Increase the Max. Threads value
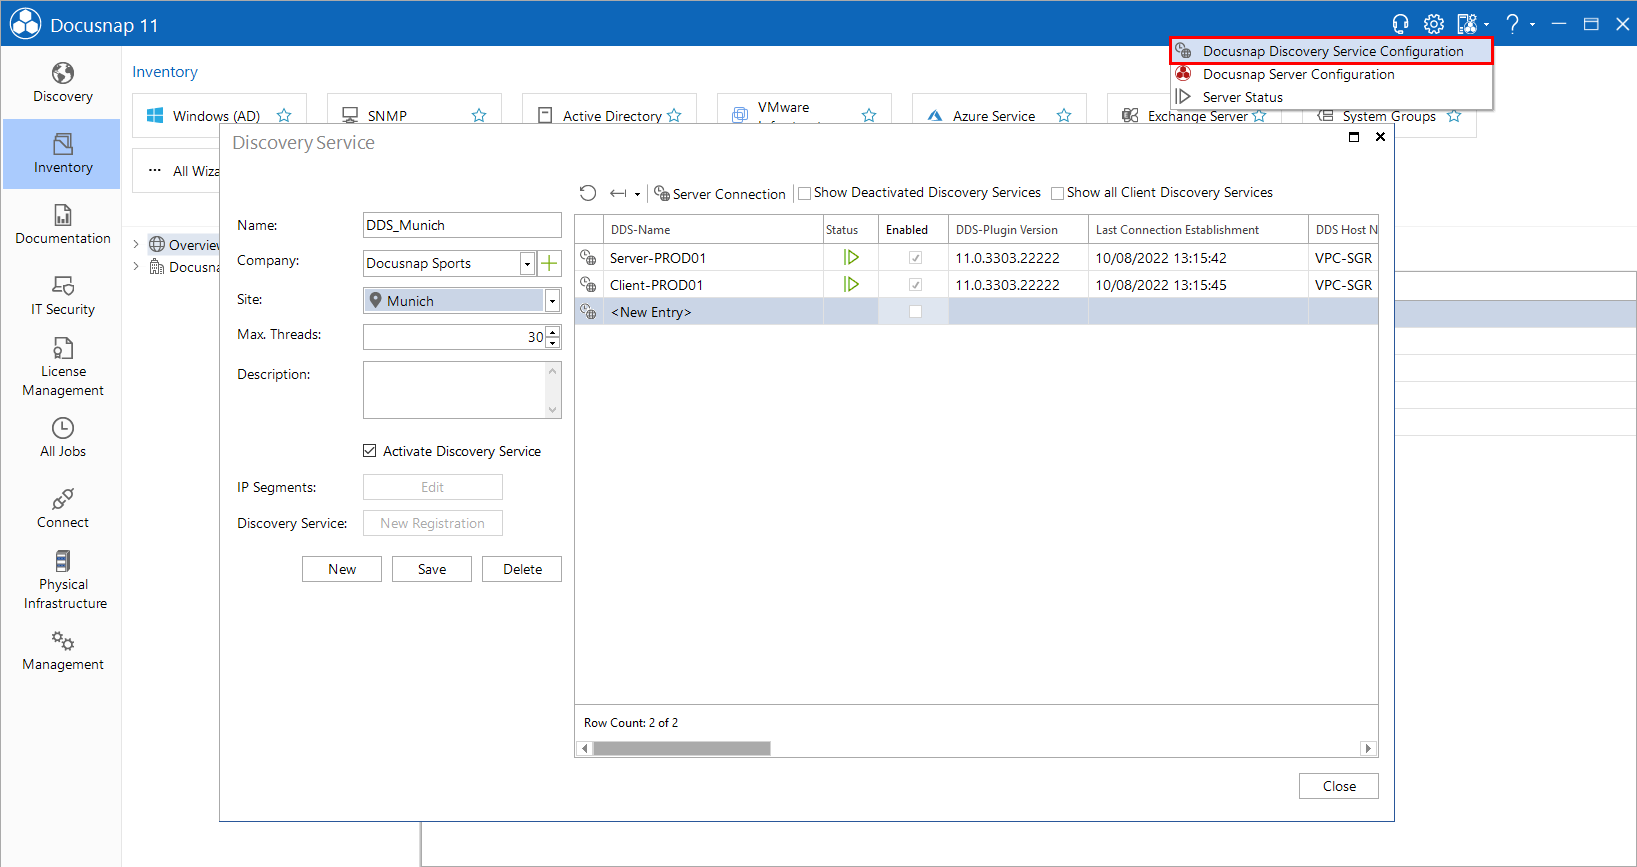This screenshot has height=867, width=1637. click(553, 332)
